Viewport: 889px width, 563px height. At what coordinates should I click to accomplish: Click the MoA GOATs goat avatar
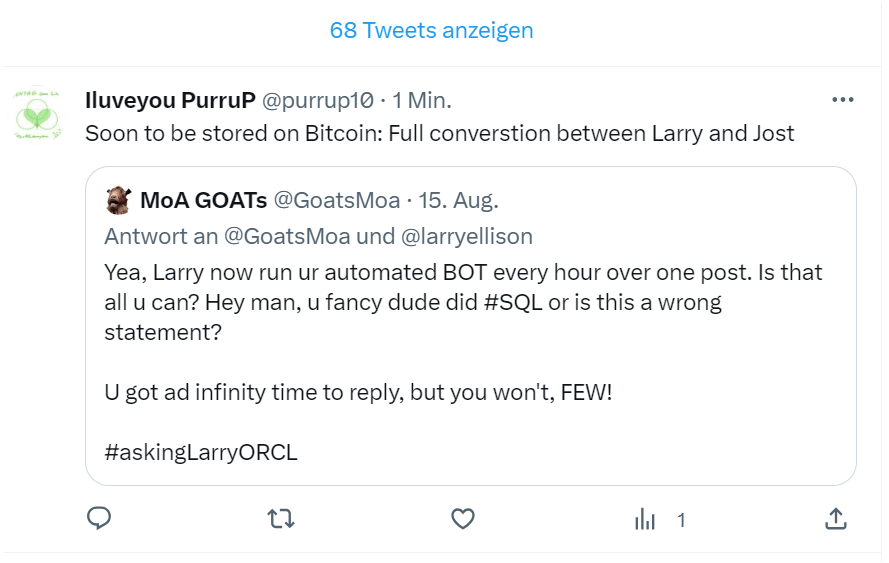pos(119,200)
